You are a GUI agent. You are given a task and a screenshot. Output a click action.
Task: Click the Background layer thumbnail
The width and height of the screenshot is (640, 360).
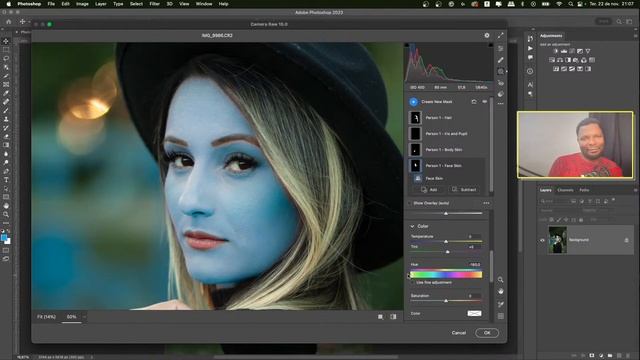[x=558, y=240]
